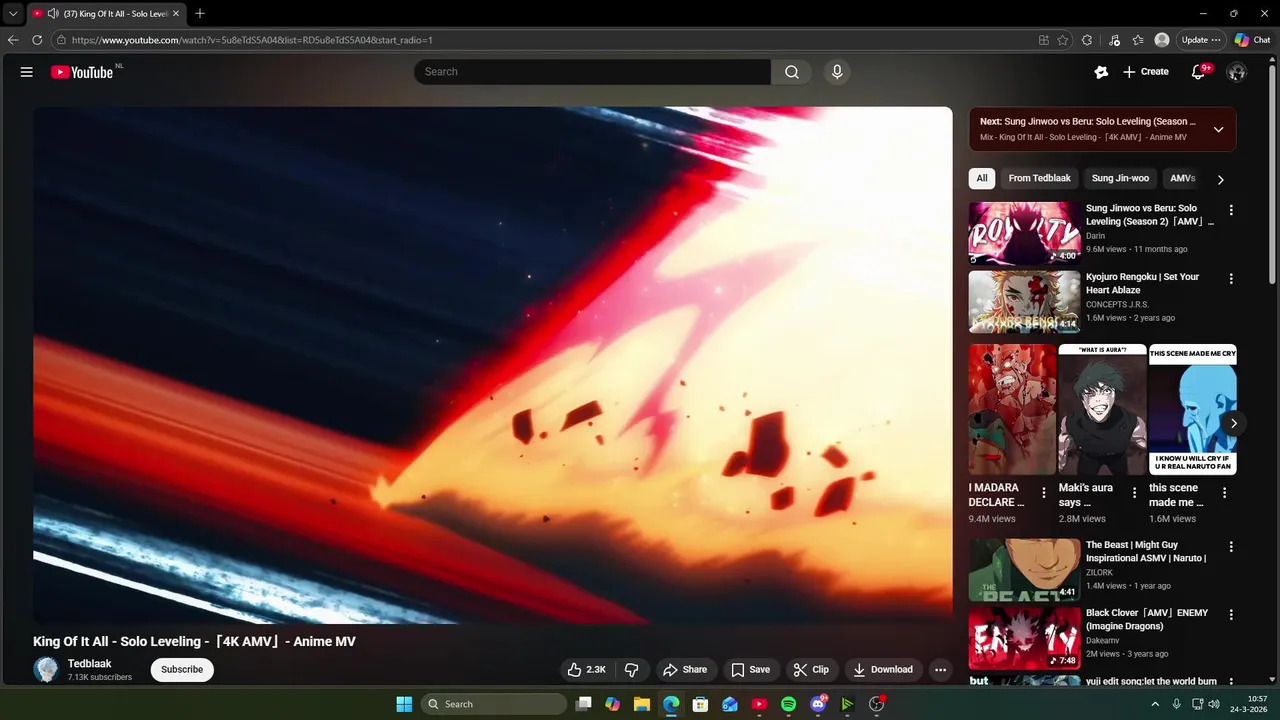The height and width of the screenshot is (720, 1280).
Task: Start voice search with the microphone
Action: coord(837,72)
